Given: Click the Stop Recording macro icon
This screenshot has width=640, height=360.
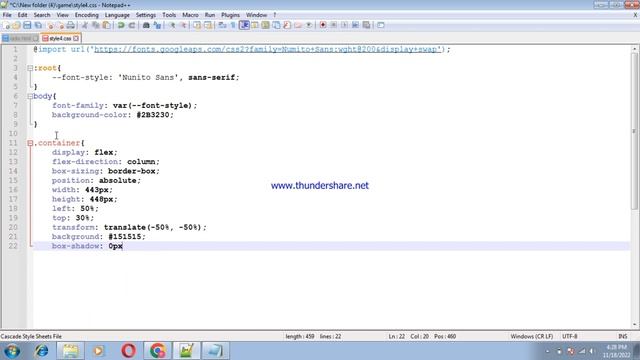Looking at the screenshot, I should 333,25.
